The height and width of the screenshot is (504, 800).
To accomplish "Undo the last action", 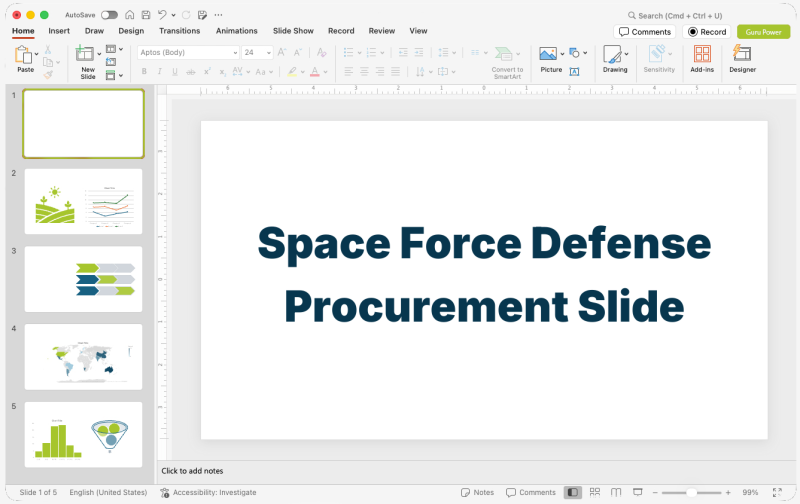I will (x=162, y=15).
